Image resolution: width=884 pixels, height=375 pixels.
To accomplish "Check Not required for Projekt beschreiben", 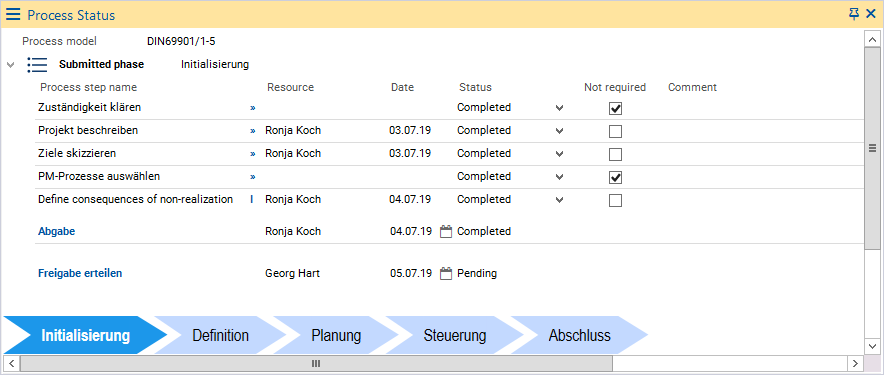I will point(616,131).
